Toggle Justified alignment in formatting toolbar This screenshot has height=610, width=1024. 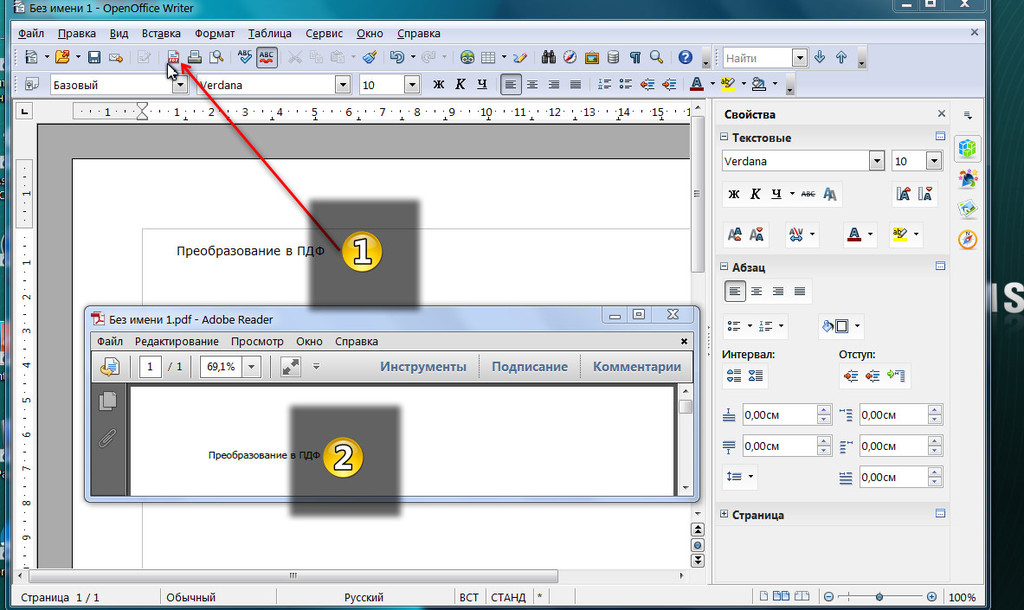click(x=575, y=84)
